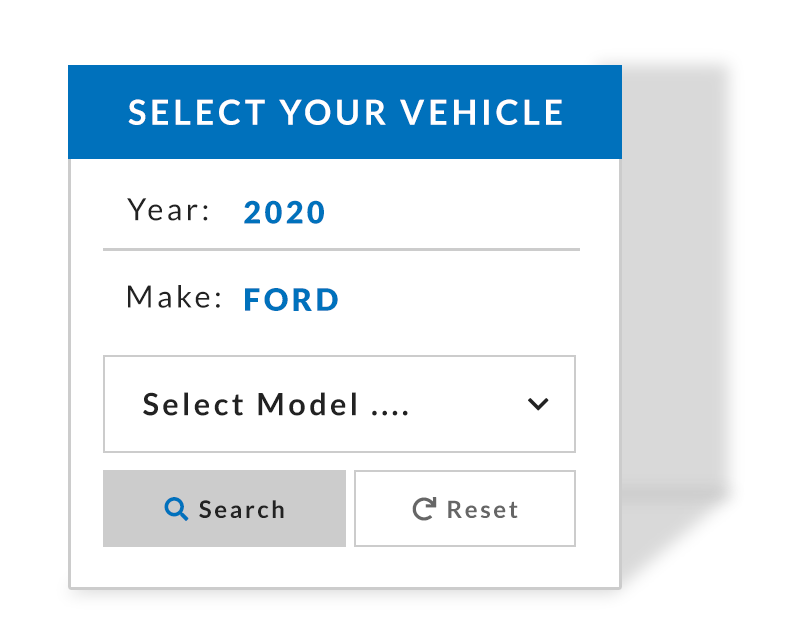The image size is (800, 640).
Task: Change the selected year 2020
Action: click(x=285, y=212)
